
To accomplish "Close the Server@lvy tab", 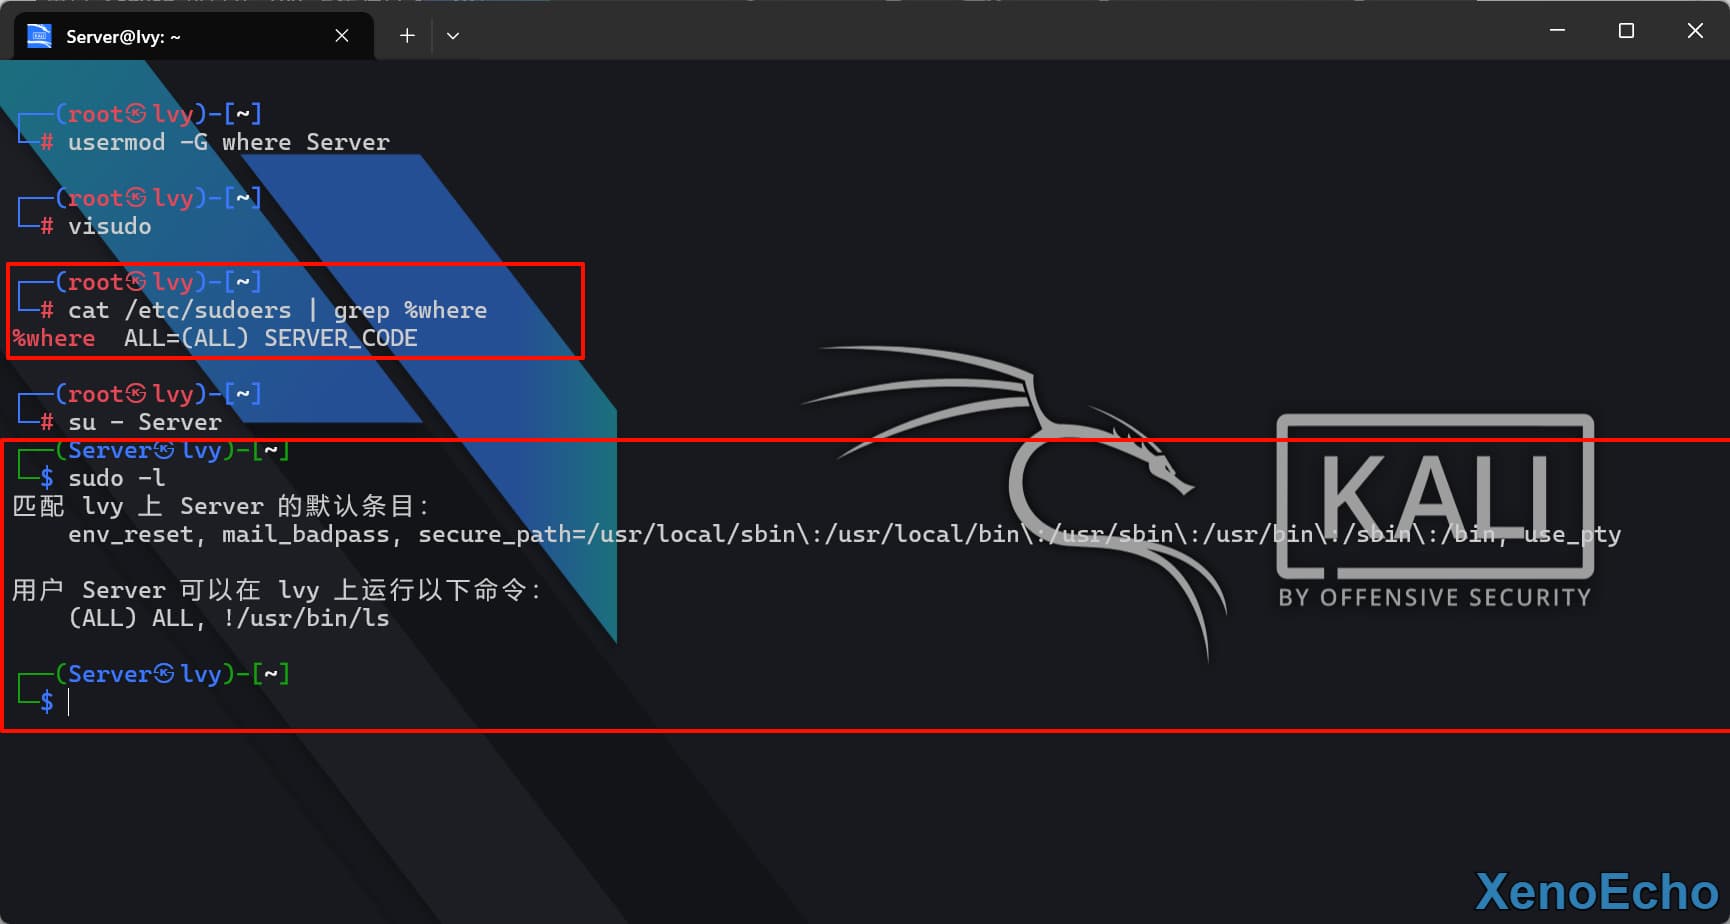I will tap(342, 36).
